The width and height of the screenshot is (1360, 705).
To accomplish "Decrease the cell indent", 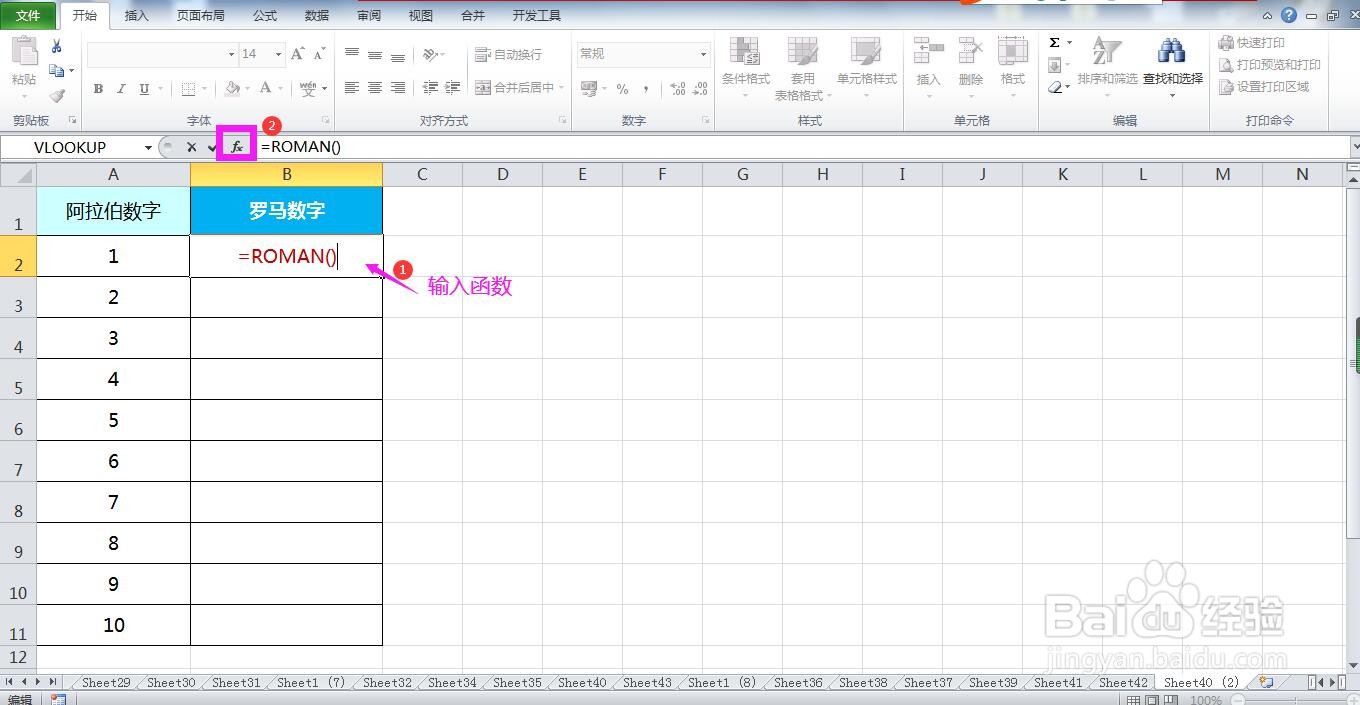I will pyautogui.click(x=430, y=88).
